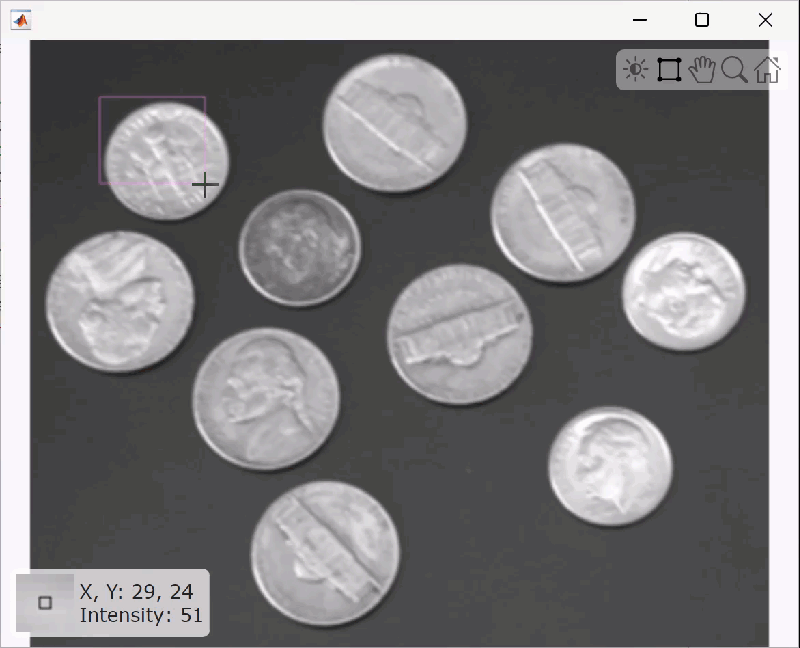Click the dark dime in the image center
800x648 pixels.
pyautogui.click(x=299, y=247)
